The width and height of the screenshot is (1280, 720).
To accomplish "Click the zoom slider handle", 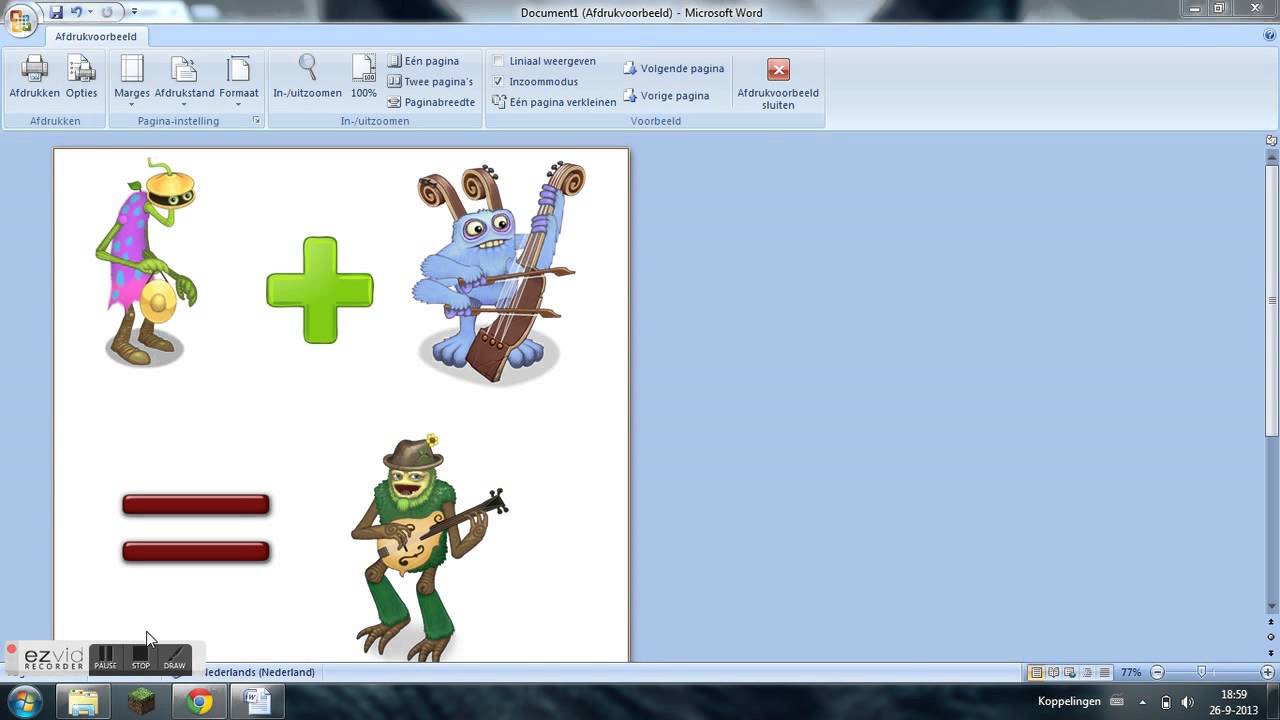I will point(1202,672).
